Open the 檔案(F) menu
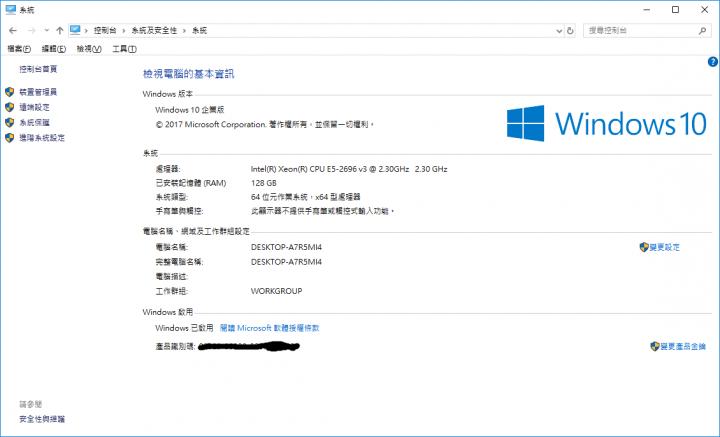 coord(19,49)
